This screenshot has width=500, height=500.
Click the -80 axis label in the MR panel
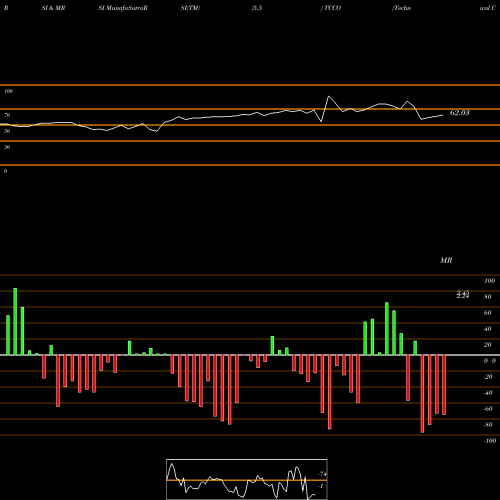[488, 425]
